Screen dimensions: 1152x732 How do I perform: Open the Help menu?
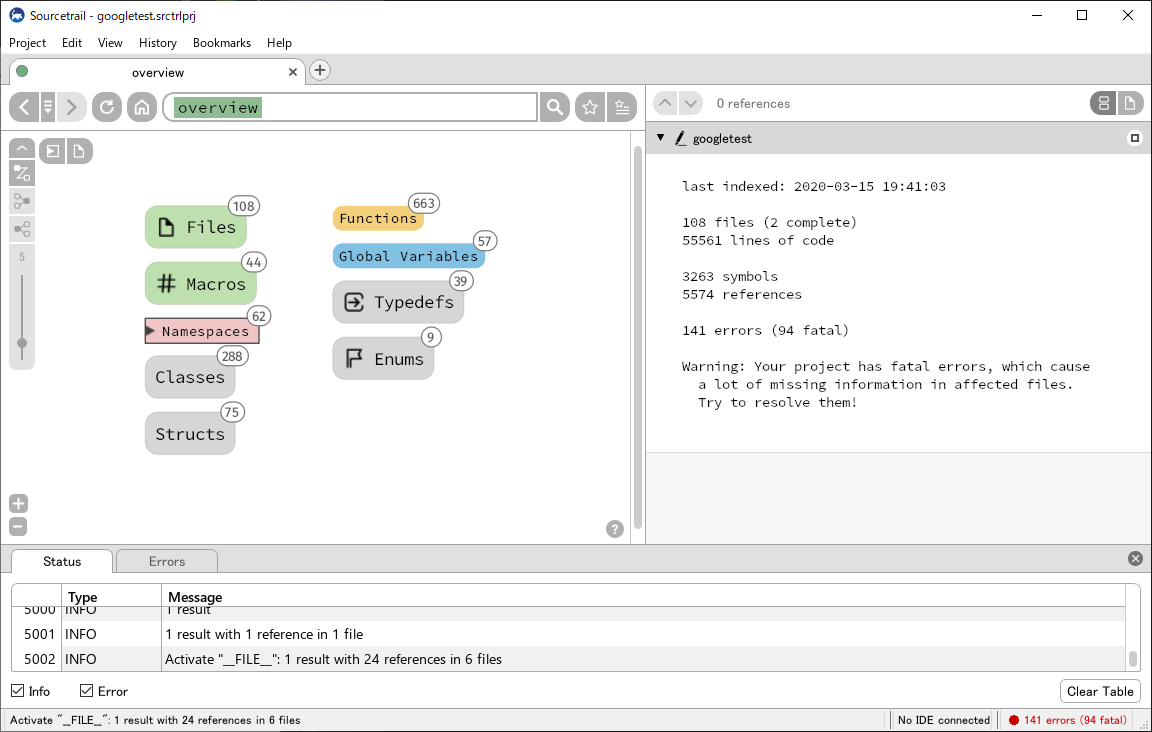click(x=279, y=43)
